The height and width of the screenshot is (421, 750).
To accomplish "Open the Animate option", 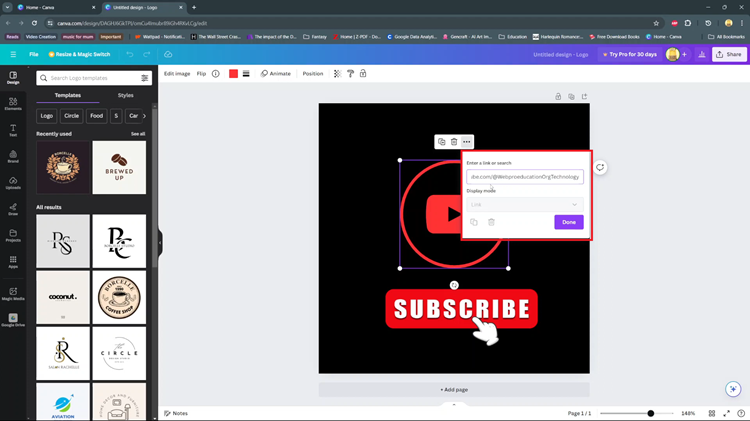I will coord(276,74).
